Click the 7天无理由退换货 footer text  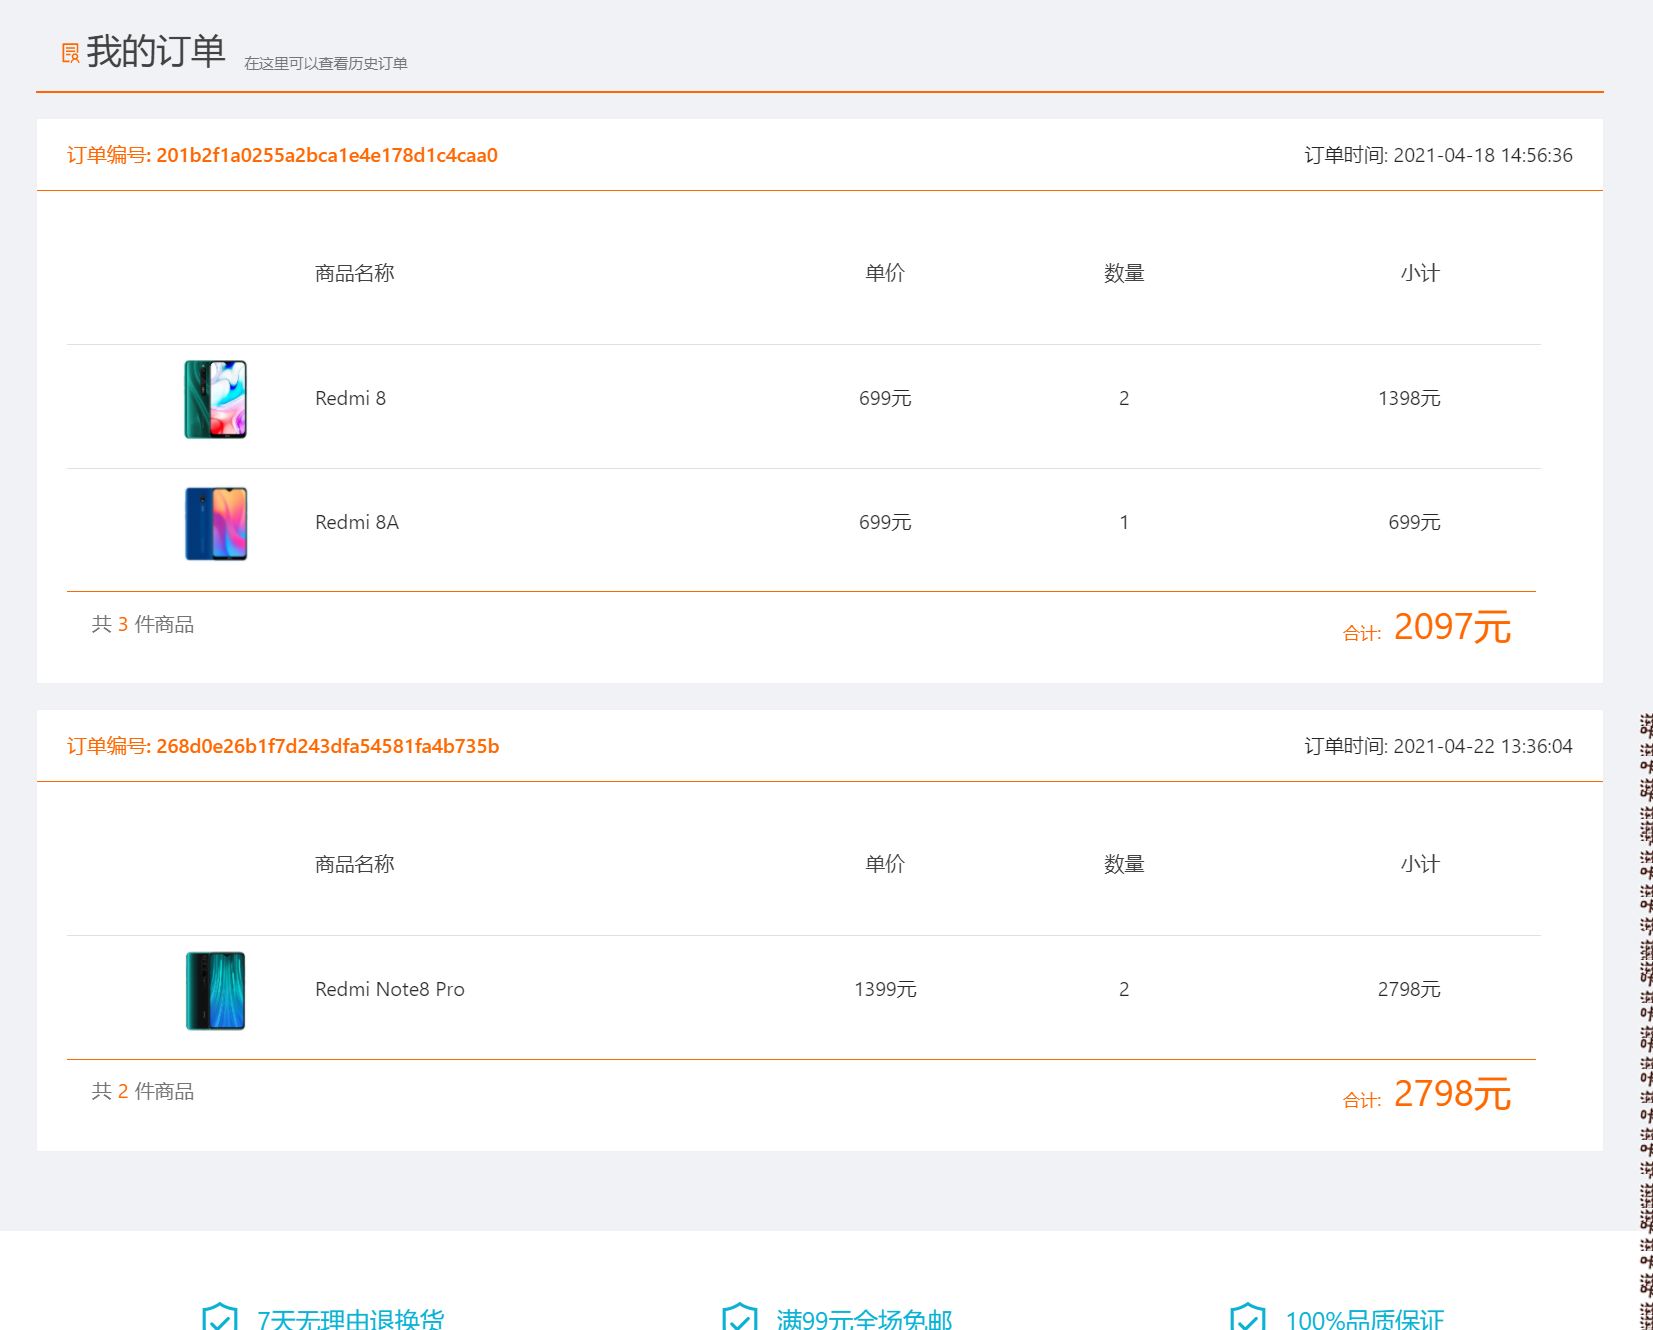351,1319
